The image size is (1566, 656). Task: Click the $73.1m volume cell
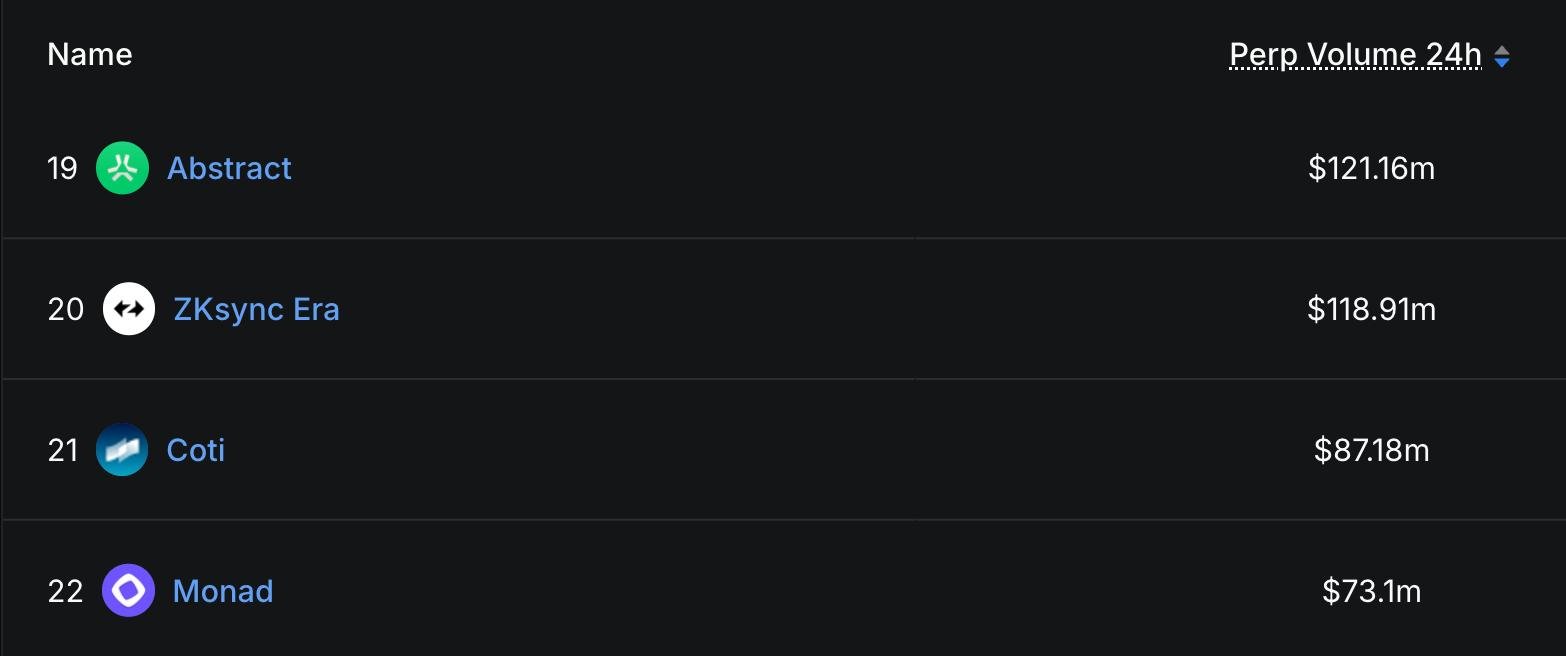tap(1371, 591)
